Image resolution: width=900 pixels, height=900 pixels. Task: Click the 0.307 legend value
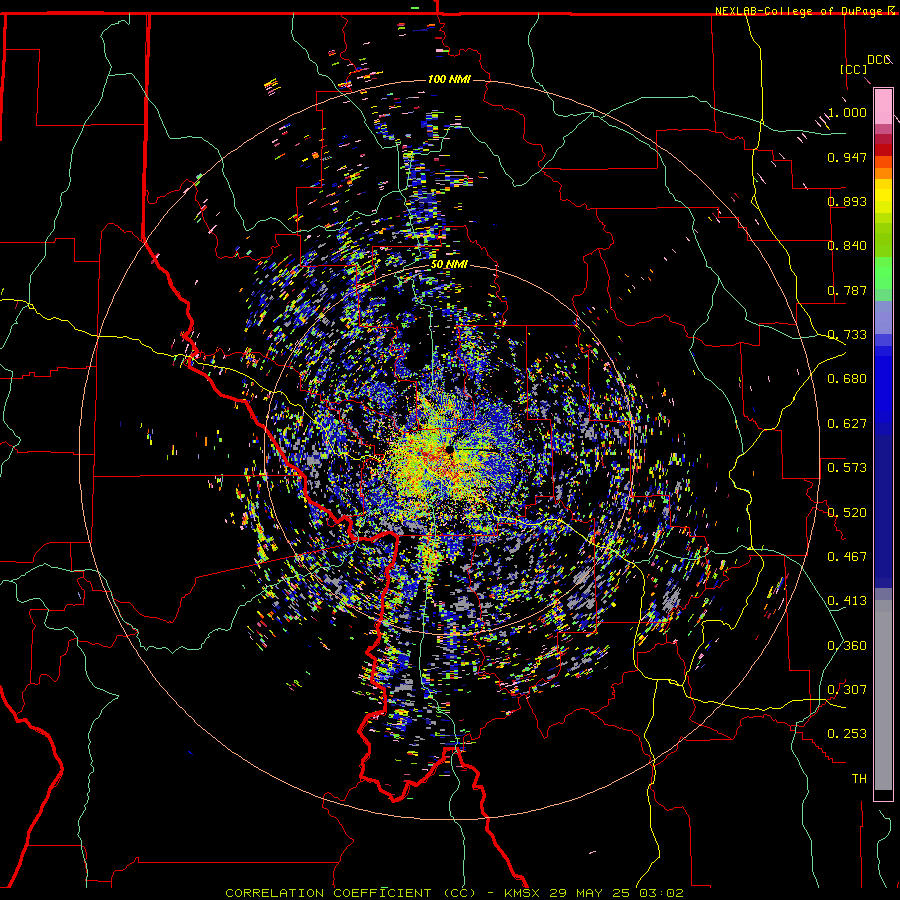pos(847,689)
